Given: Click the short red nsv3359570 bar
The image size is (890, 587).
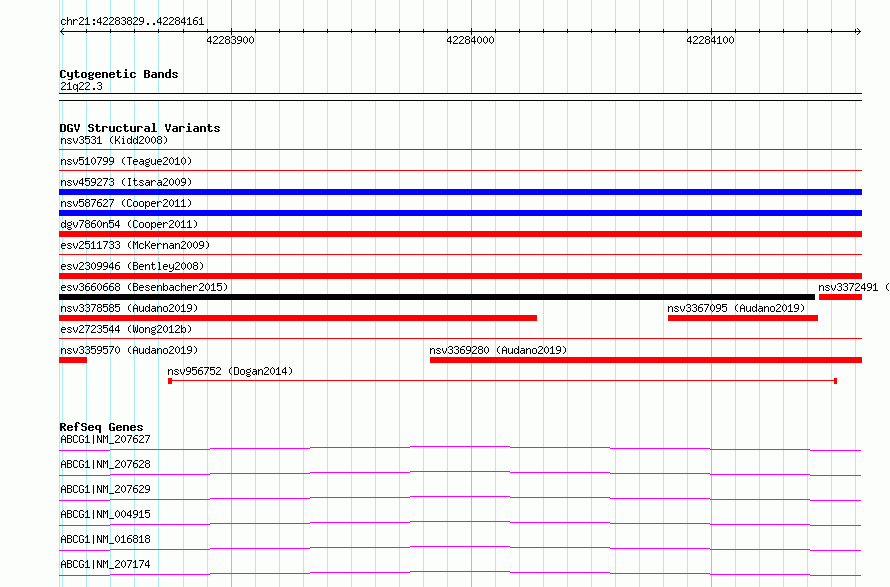Looking at the screenshot, I should point(73,360).
